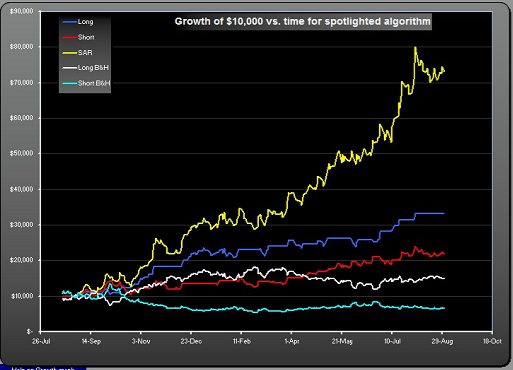Click the SAR legend label
This screenshot has height=370, width=513.
pyautogui.click(x=85, y=53)
